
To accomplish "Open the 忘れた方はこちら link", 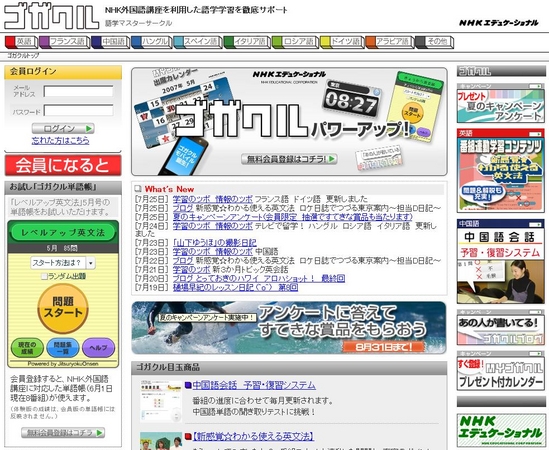I will [x=60, y=140].
